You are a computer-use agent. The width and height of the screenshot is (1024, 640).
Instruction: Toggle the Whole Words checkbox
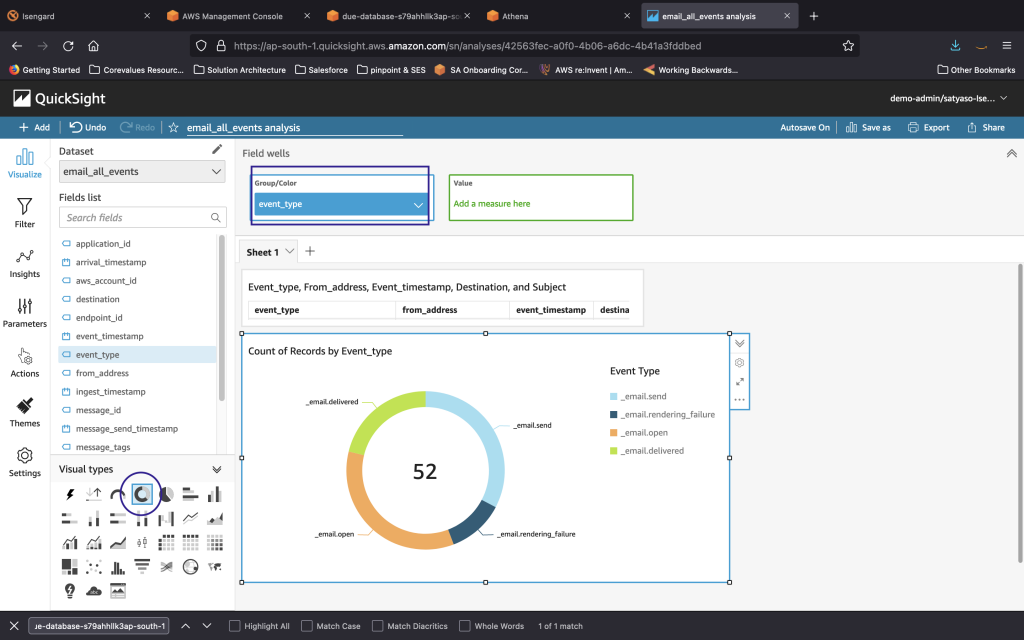(x=465, y=626)
